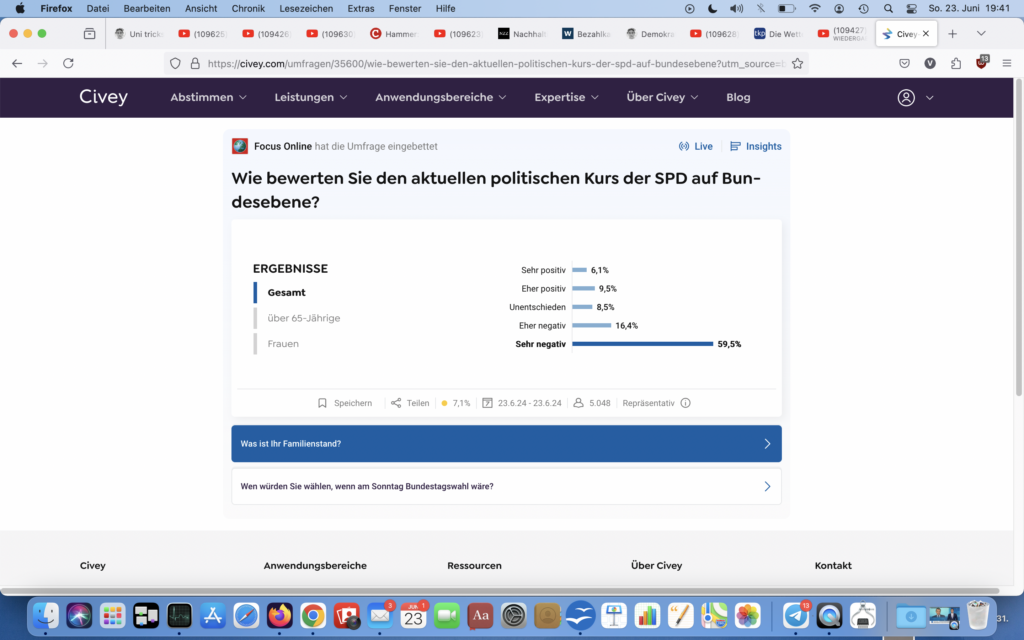Click the Sehr negativ result bar
The width and height of the screenshot is (1024, 640).
[642, 344]
